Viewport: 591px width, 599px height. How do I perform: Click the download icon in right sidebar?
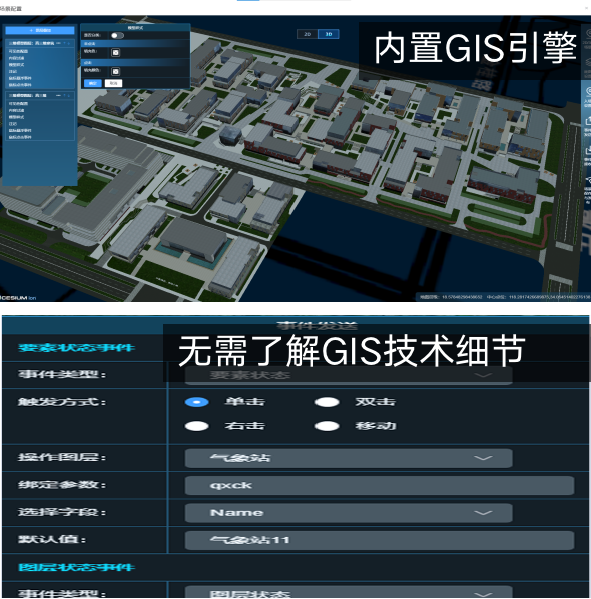click(x=588, y=150)
